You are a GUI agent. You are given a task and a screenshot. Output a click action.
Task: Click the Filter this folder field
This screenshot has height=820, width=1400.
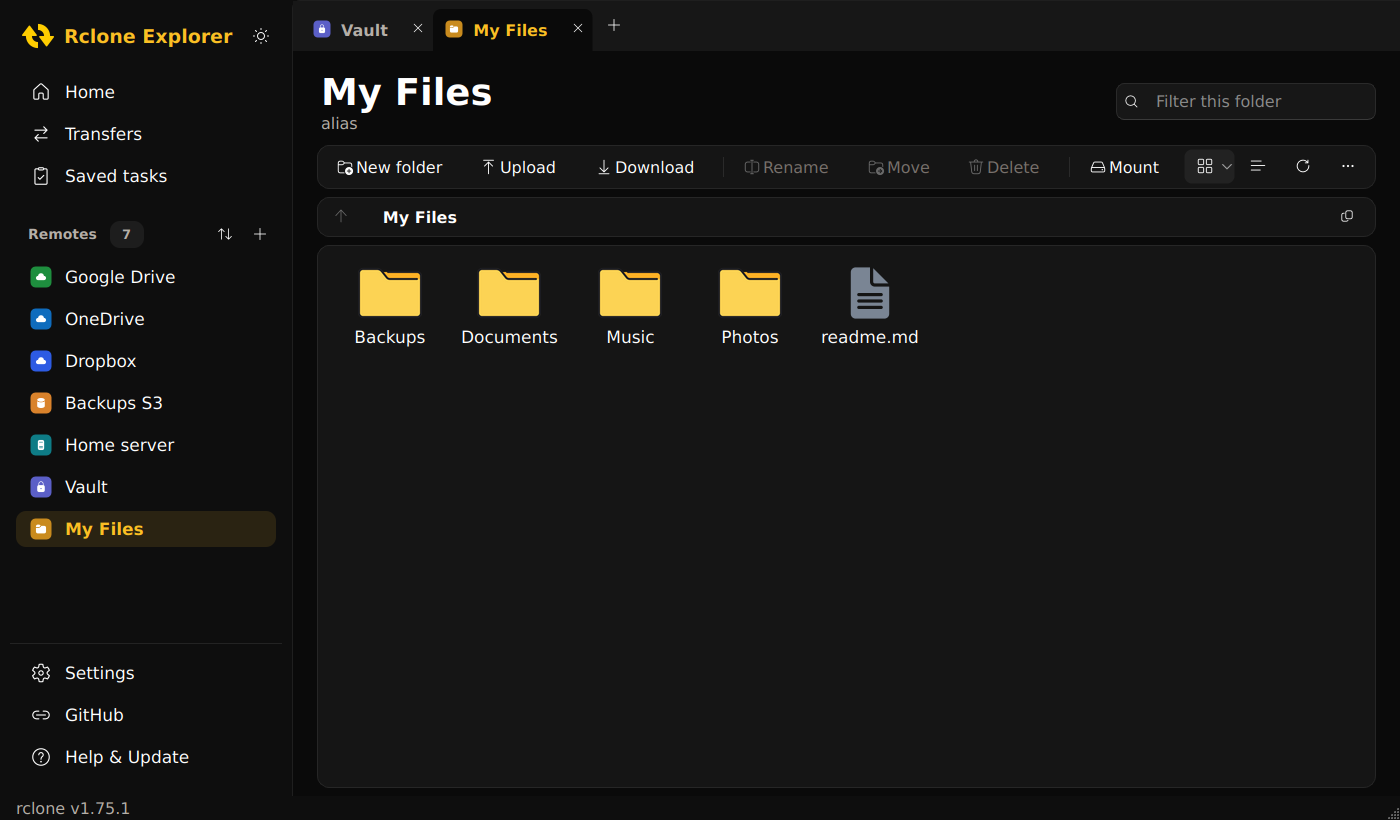pyautogui.click(x=1246, y=101)
